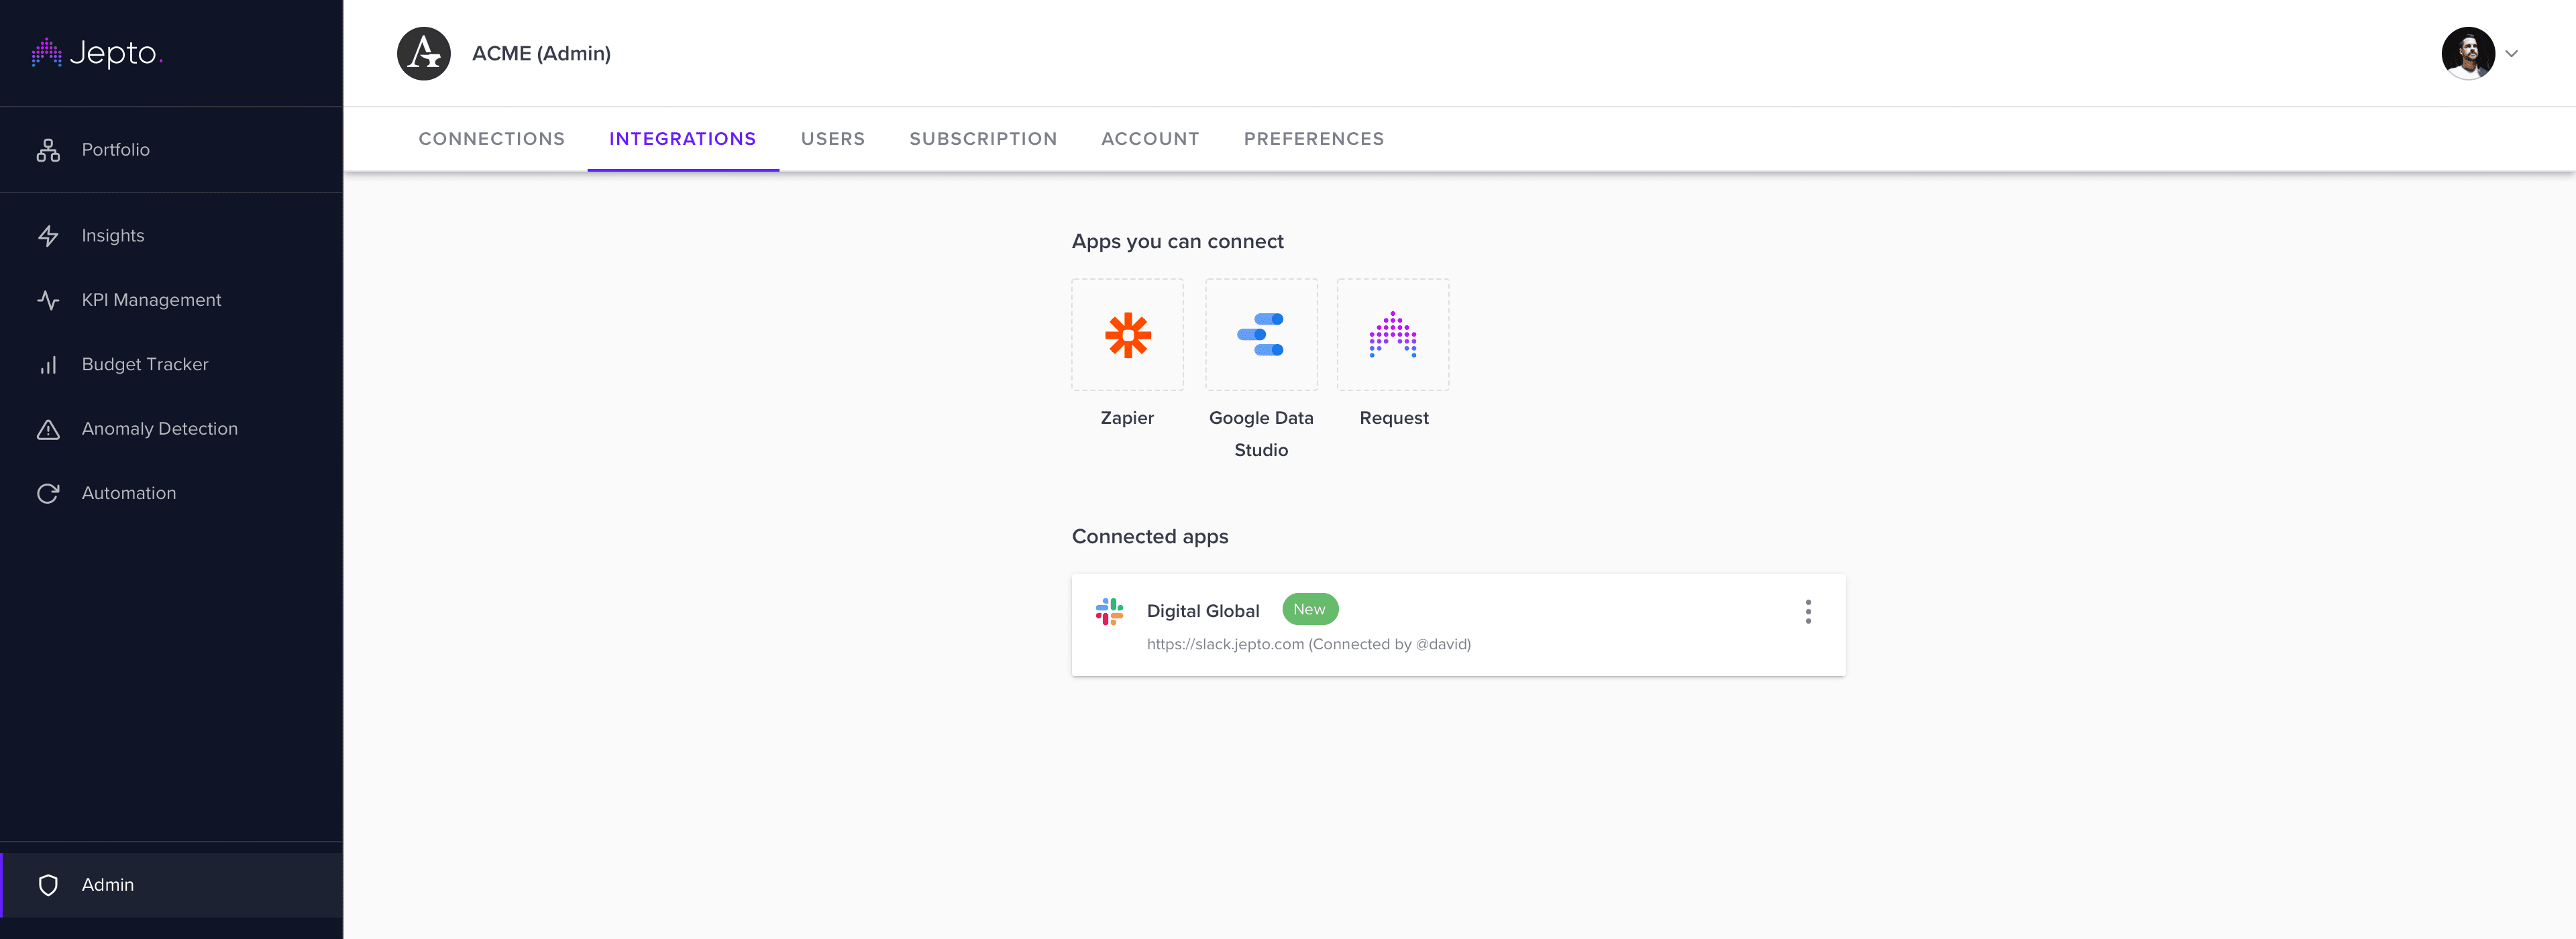
Task: Click the KPI Management pulse icon
Action: coord(48,300)
